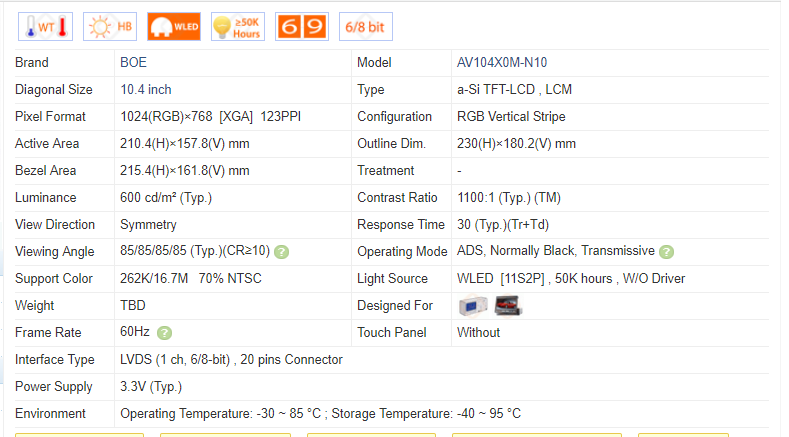789x437 pixels.
Task: Click the WLED [11S2P] light source value
Action: click(571, 279)
